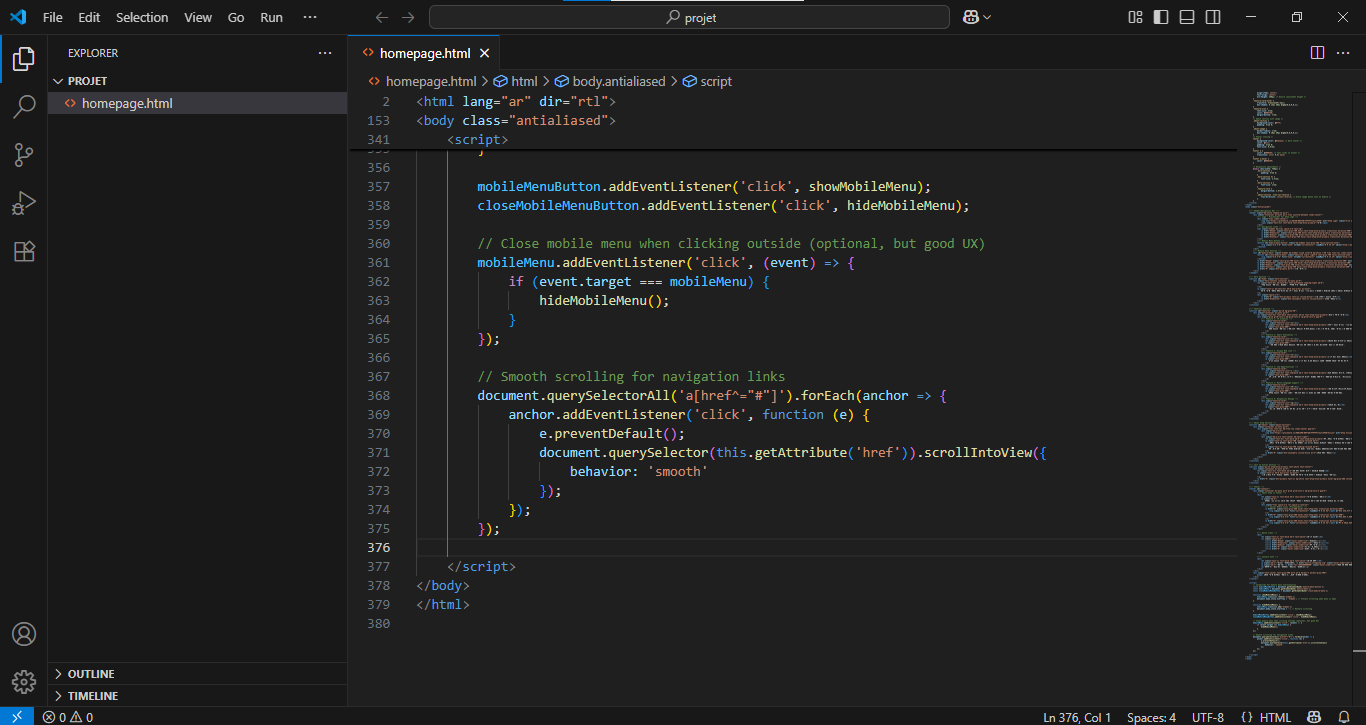This screenshot has width=1366, height=725.
Task: Split the editor to the right
Action: tap(1317, 53)
